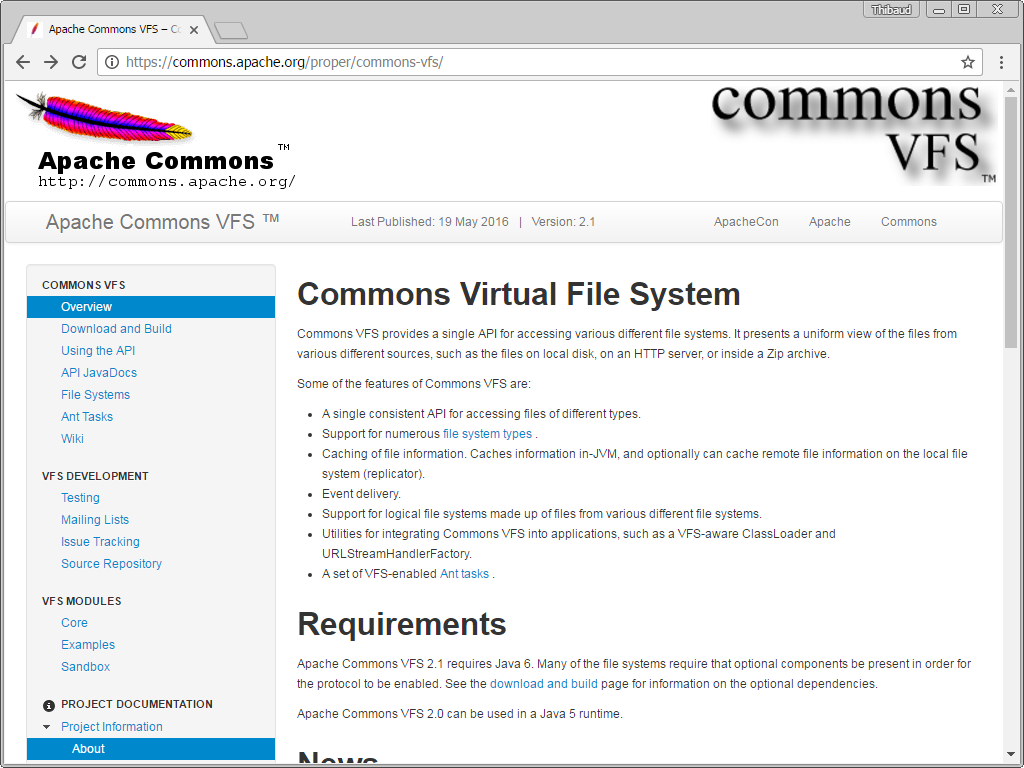1024x768 pixels.
Task: Click the URL address bar field
Action: (x=540, y=62)
